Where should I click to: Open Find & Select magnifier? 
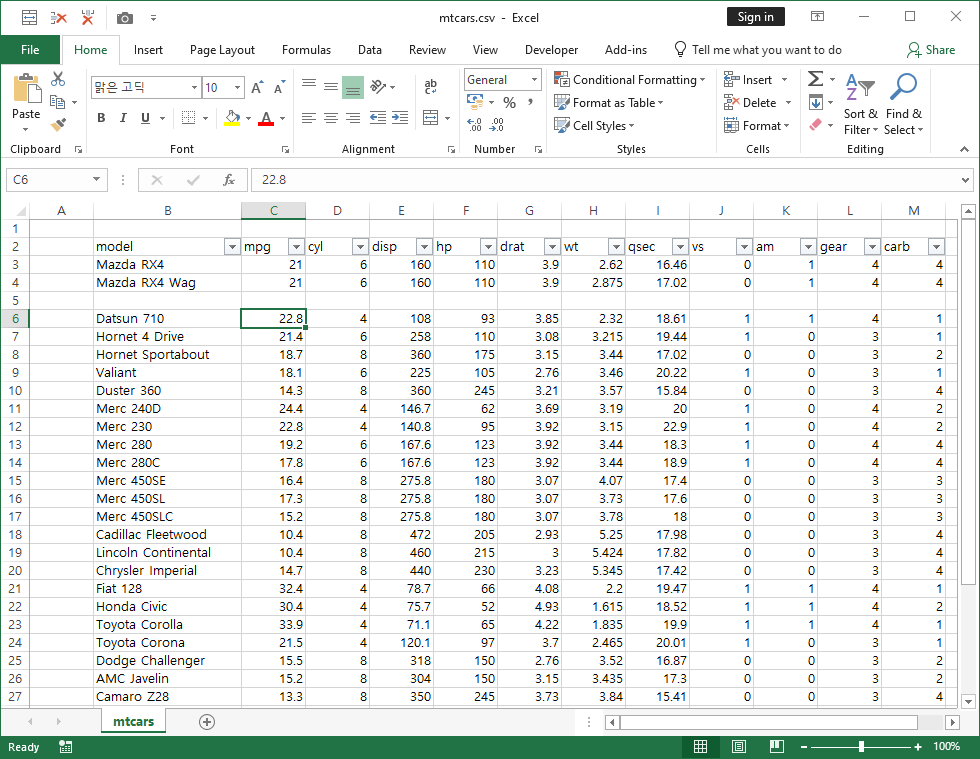(903, 104)
